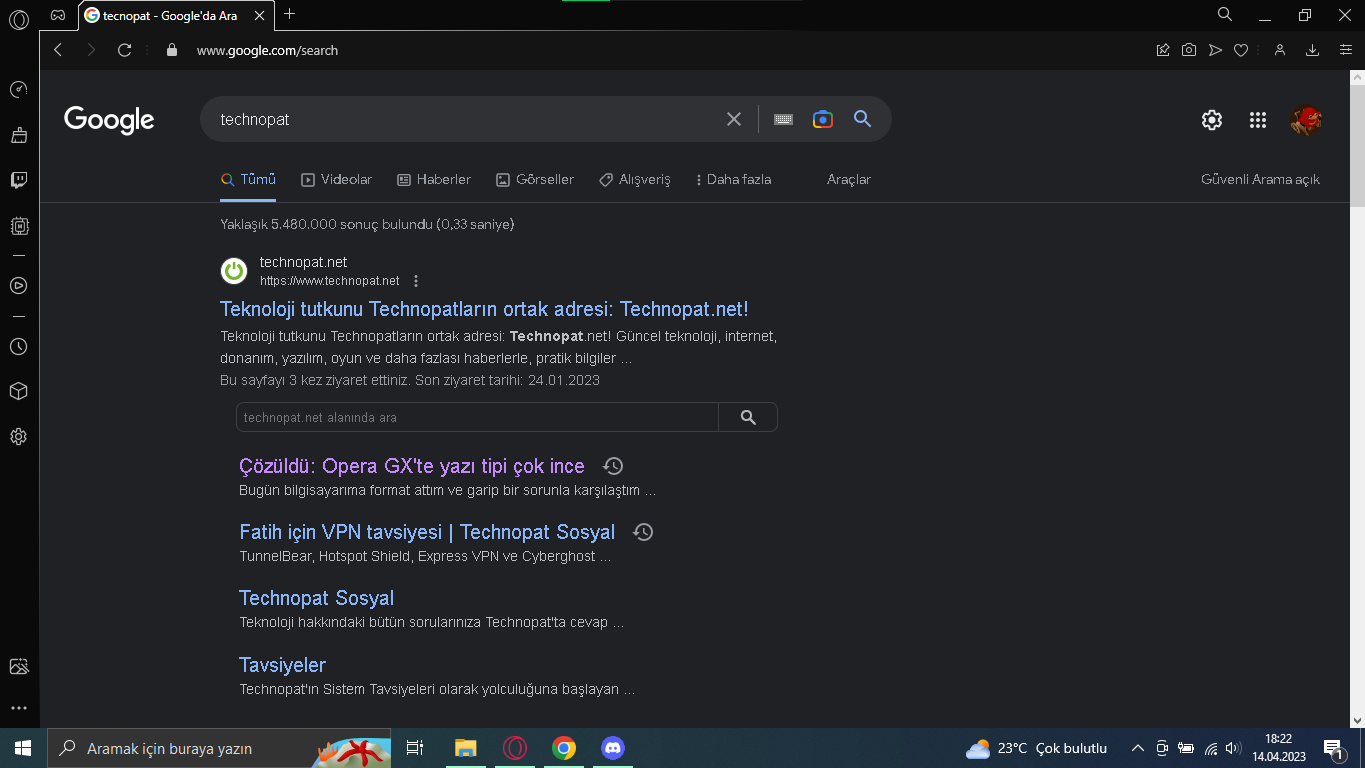Open a new browser tab

290,14
